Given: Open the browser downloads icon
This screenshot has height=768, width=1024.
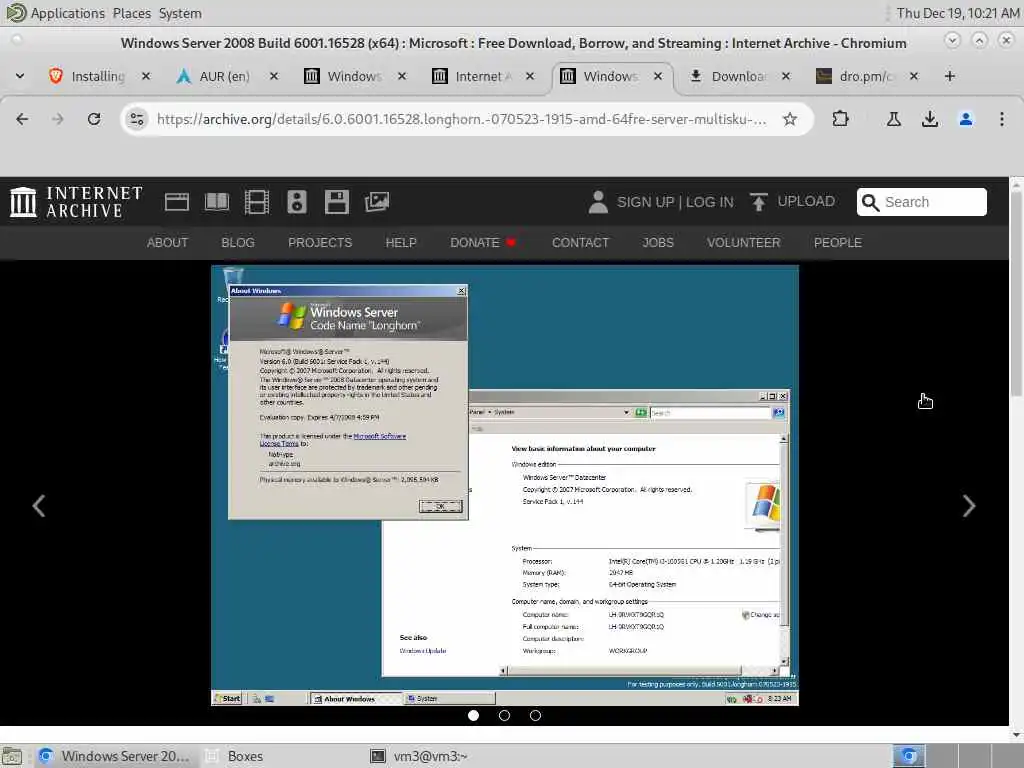Looking at the screenshot, I should 930,119.
